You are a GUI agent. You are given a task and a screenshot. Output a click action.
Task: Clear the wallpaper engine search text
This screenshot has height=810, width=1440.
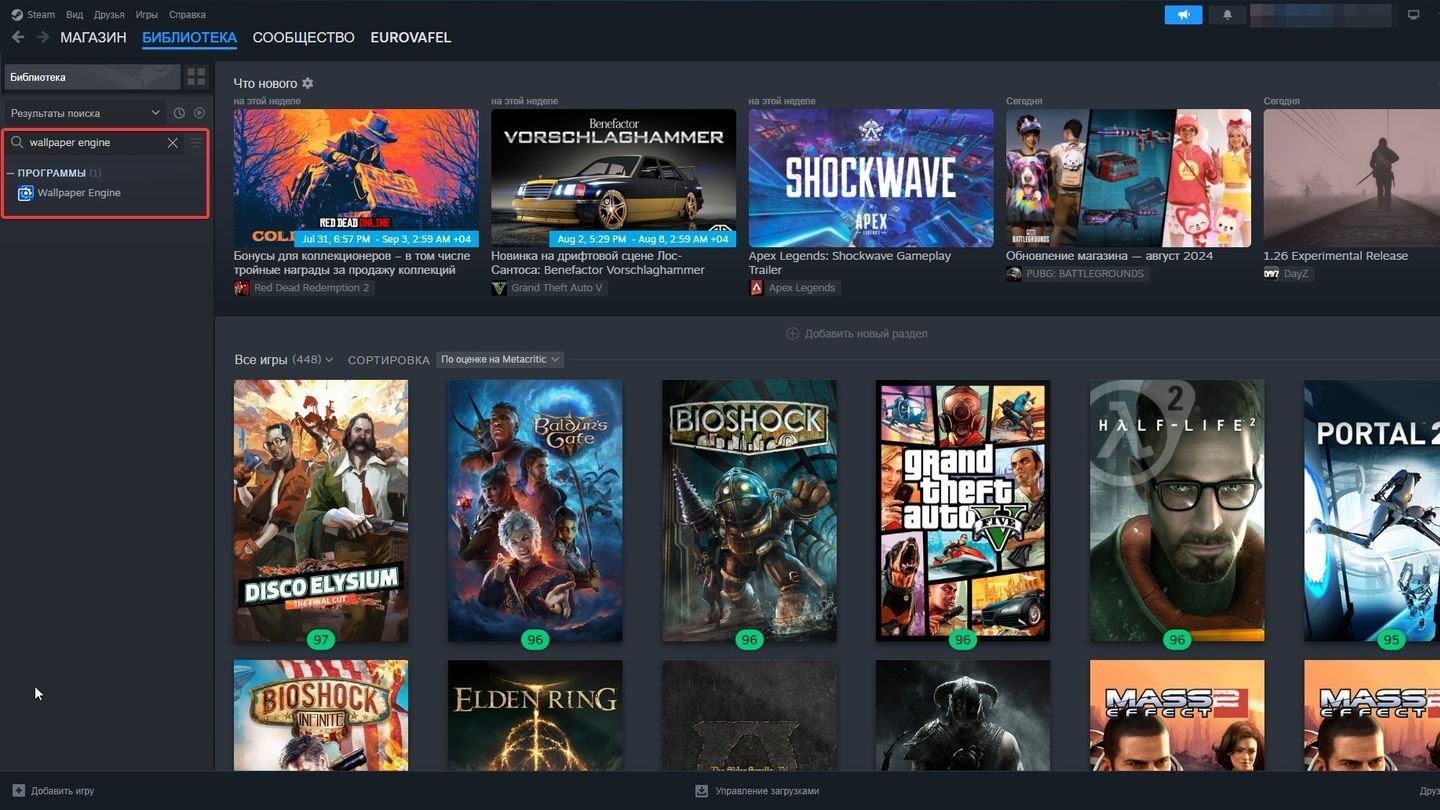(173, 143)
